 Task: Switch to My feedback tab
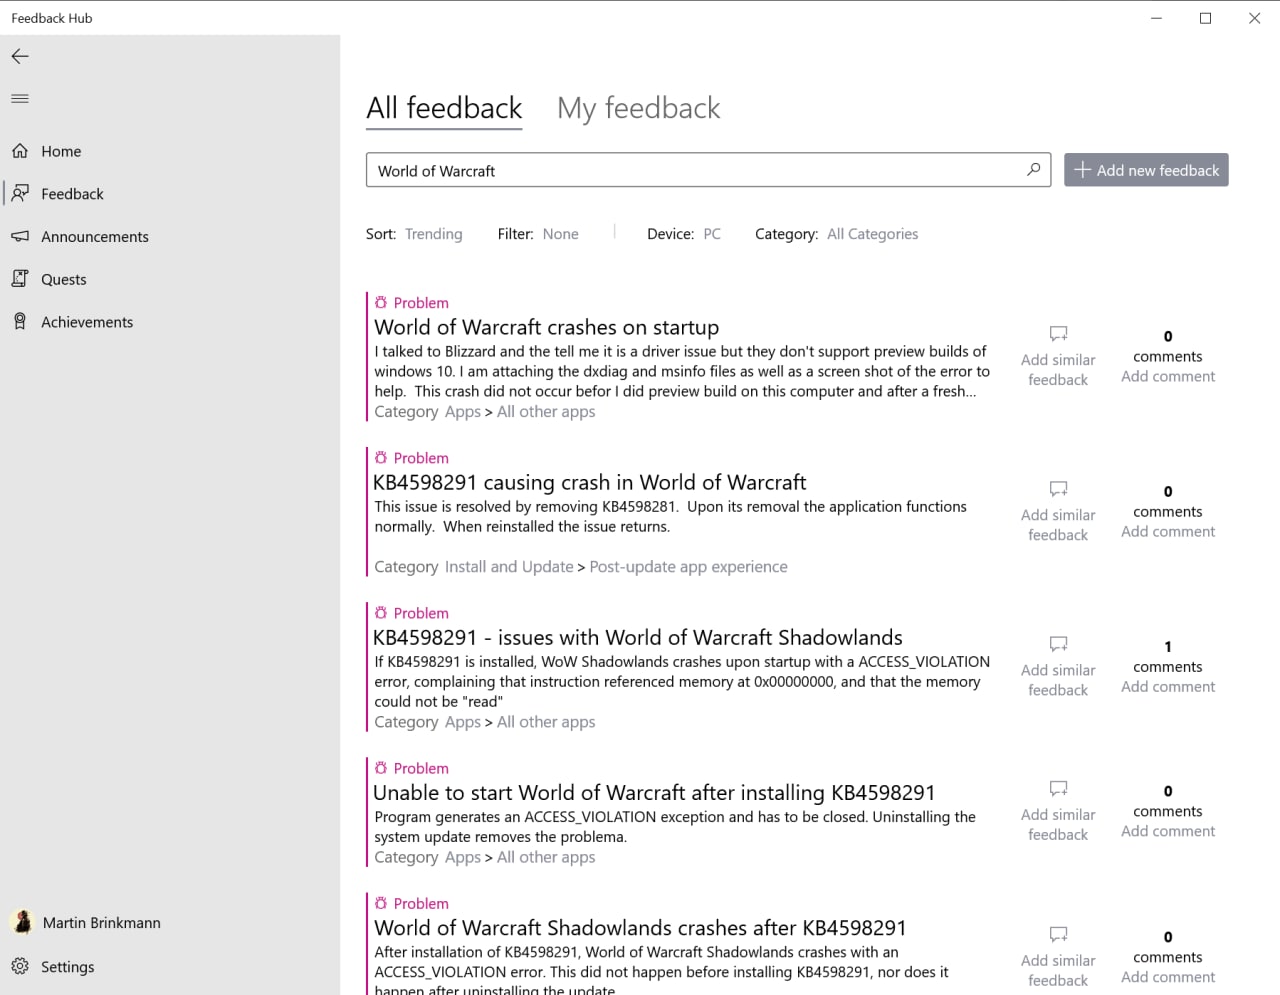638,108
